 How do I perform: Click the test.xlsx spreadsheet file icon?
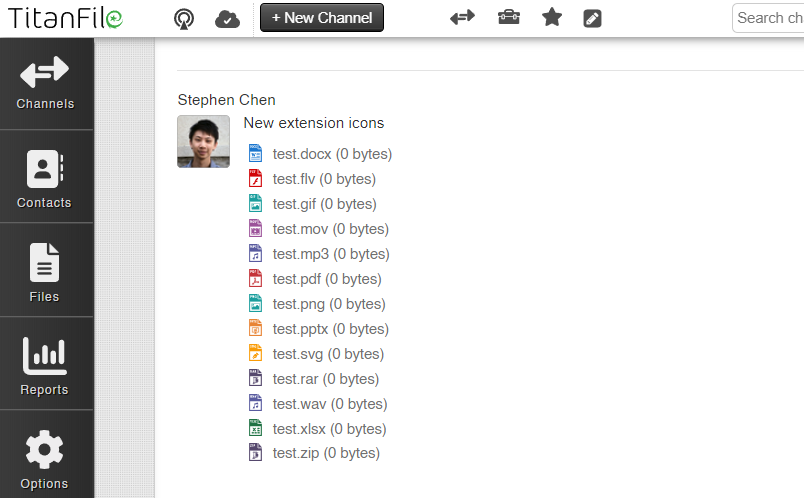pyautogui.click(x=255, y=428)
